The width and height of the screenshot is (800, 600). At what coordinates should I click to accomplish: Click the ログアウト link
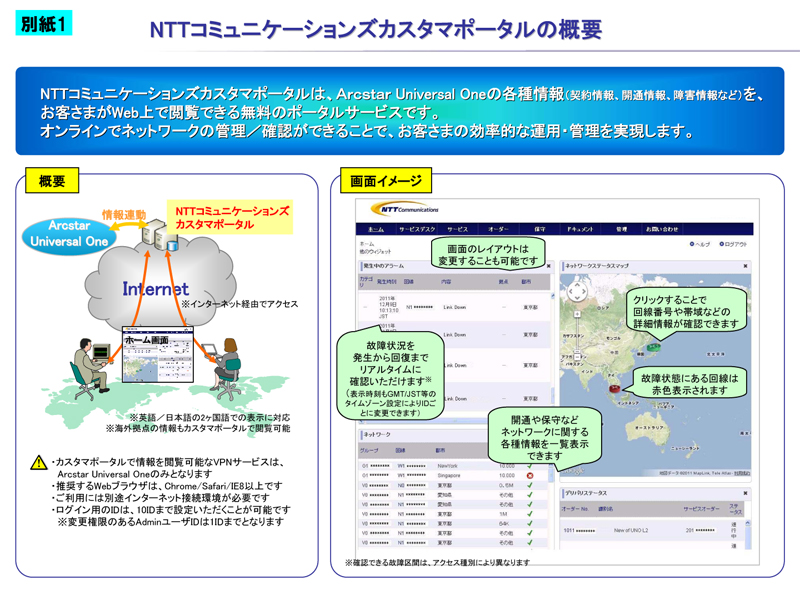(x=733, y=244)
